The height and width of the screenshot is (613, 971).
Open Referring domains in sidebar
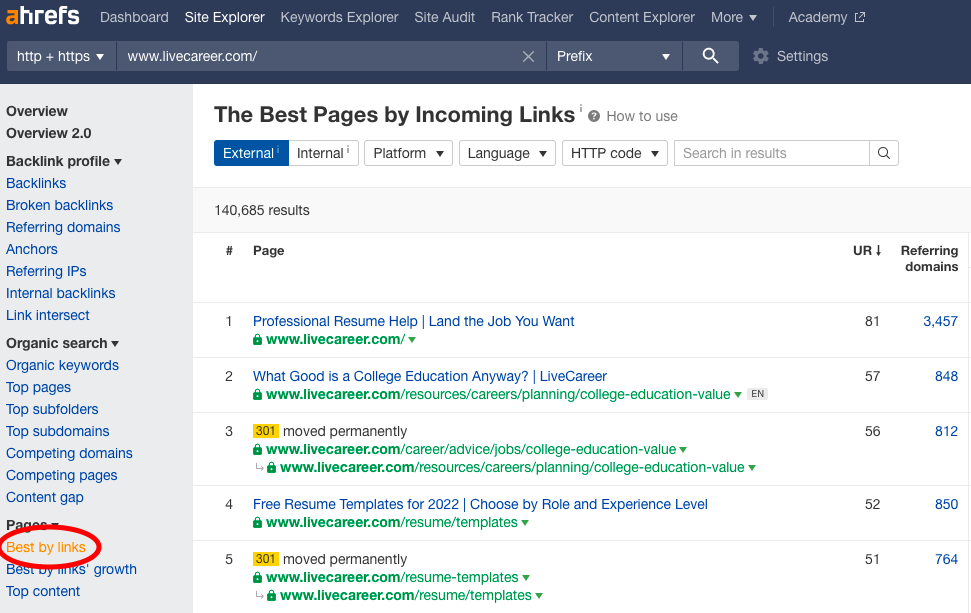click(63, 227)
